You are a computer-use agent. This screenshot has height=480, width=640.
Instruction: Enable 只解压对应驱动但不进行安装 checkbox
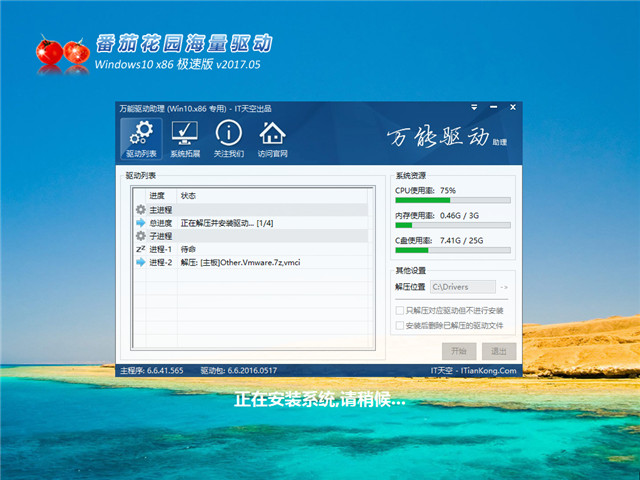tap(400, 311)
